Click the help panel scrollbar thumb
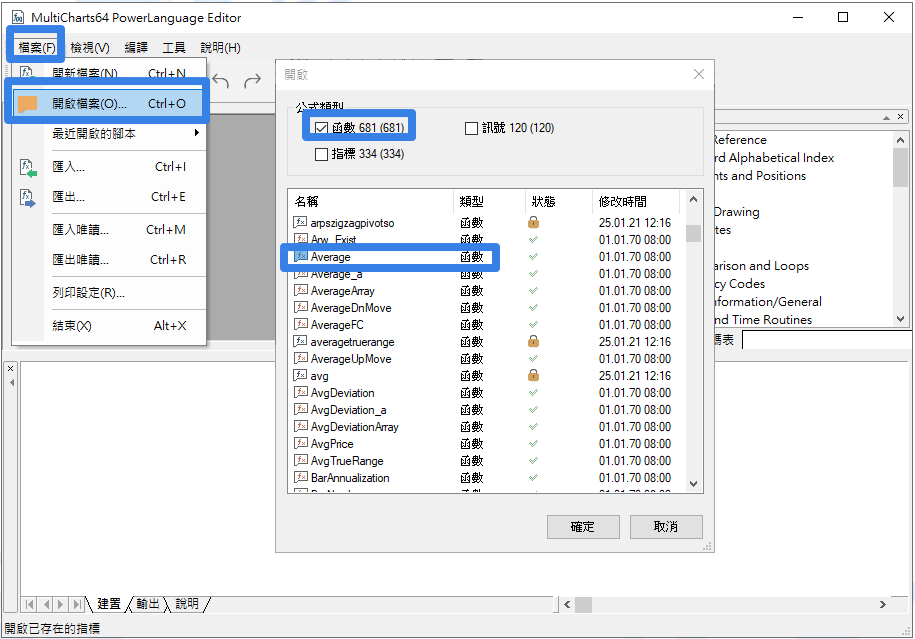Viewport: 915px width, 639px height. point(900,167)
